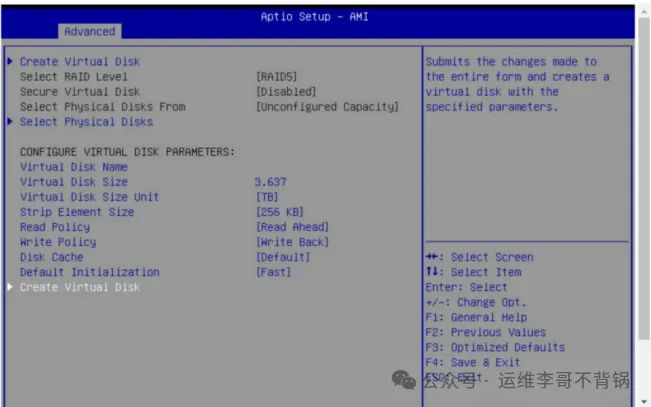
Task: Select the Disk Cache label
Action: pos(51,257)
